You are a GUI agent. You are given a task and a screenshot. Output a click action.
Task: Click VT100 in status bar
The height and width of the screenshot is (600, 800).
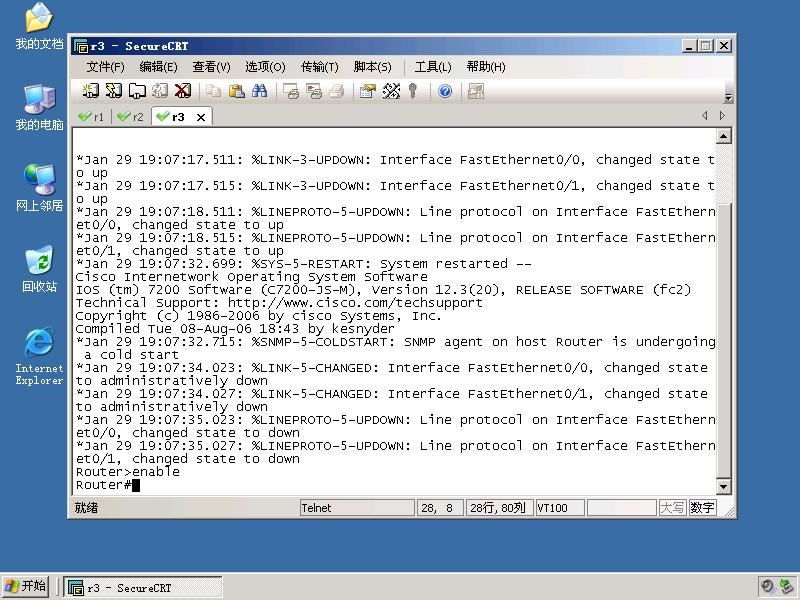560,508
